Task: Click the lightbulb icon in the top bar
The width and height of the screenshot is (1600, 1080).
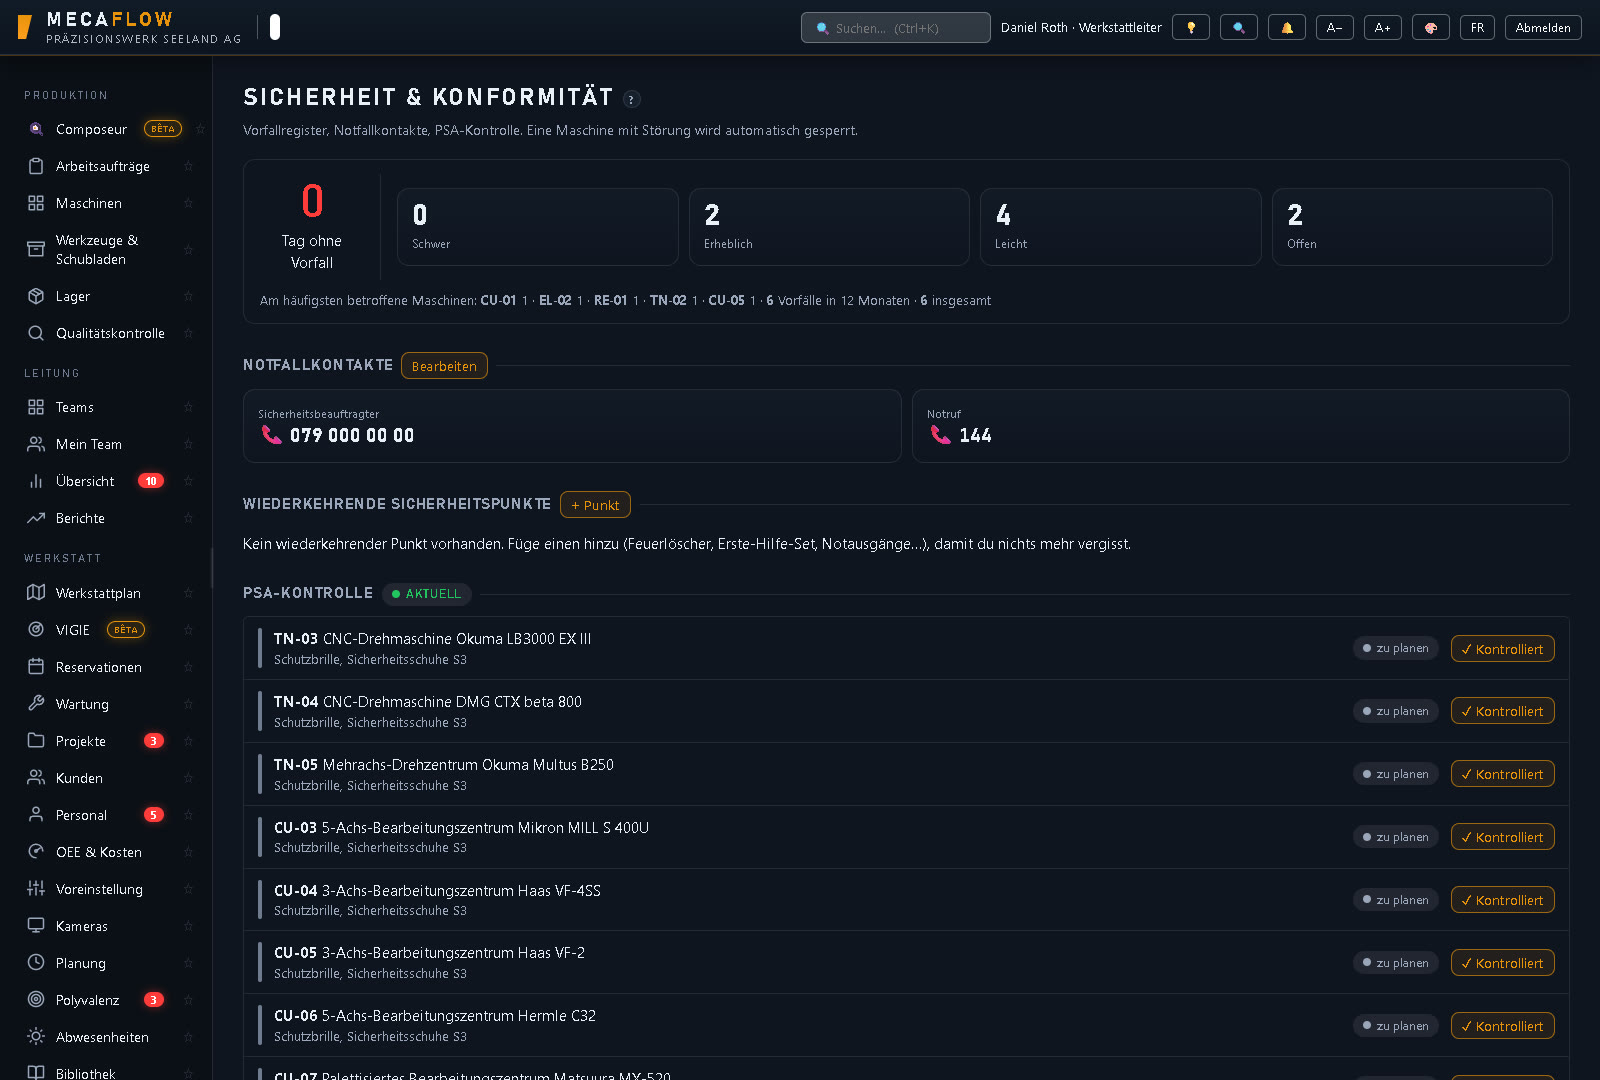Action: [x=1191, y=28]
